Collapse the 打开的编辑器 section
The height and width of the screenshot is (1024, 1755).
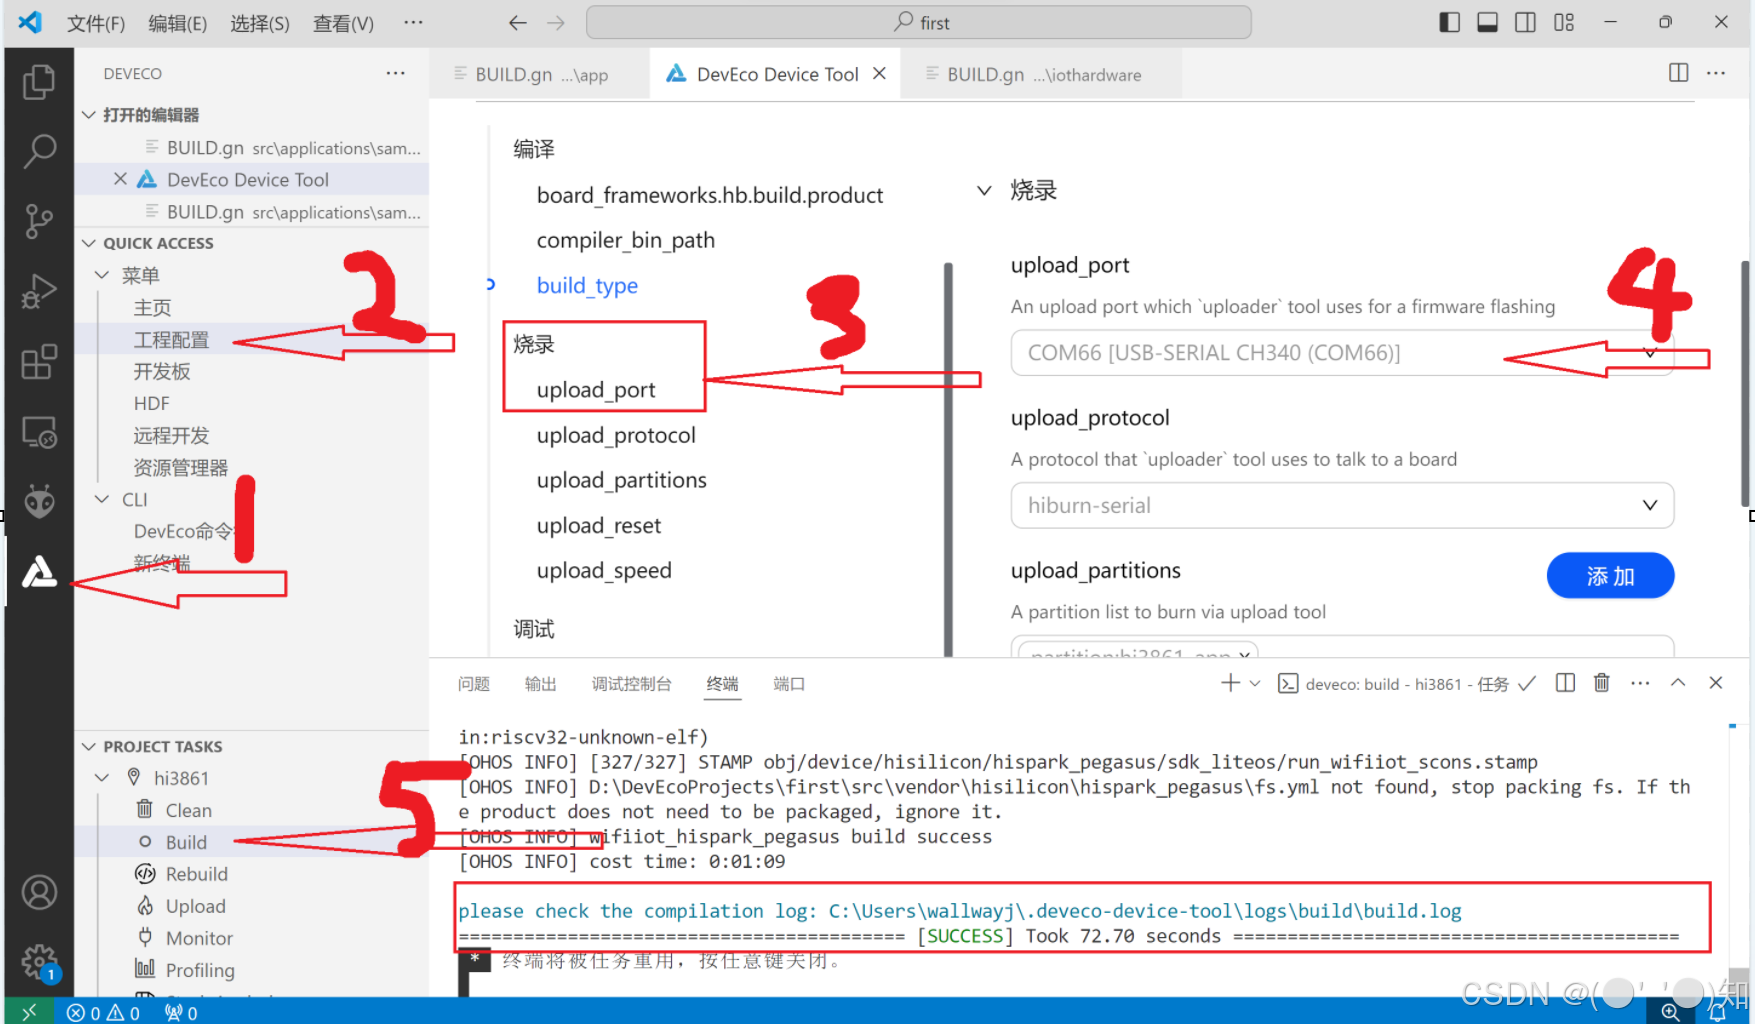[89, 115]
